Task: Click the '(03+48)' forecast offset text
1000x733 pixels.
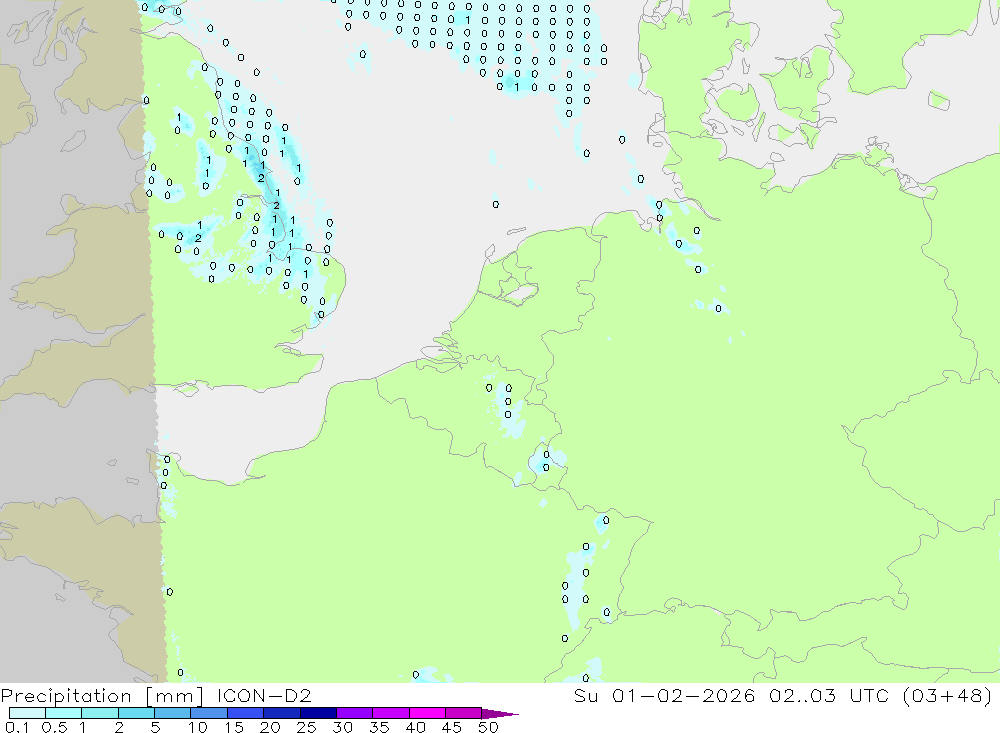Action: point(947,696)
